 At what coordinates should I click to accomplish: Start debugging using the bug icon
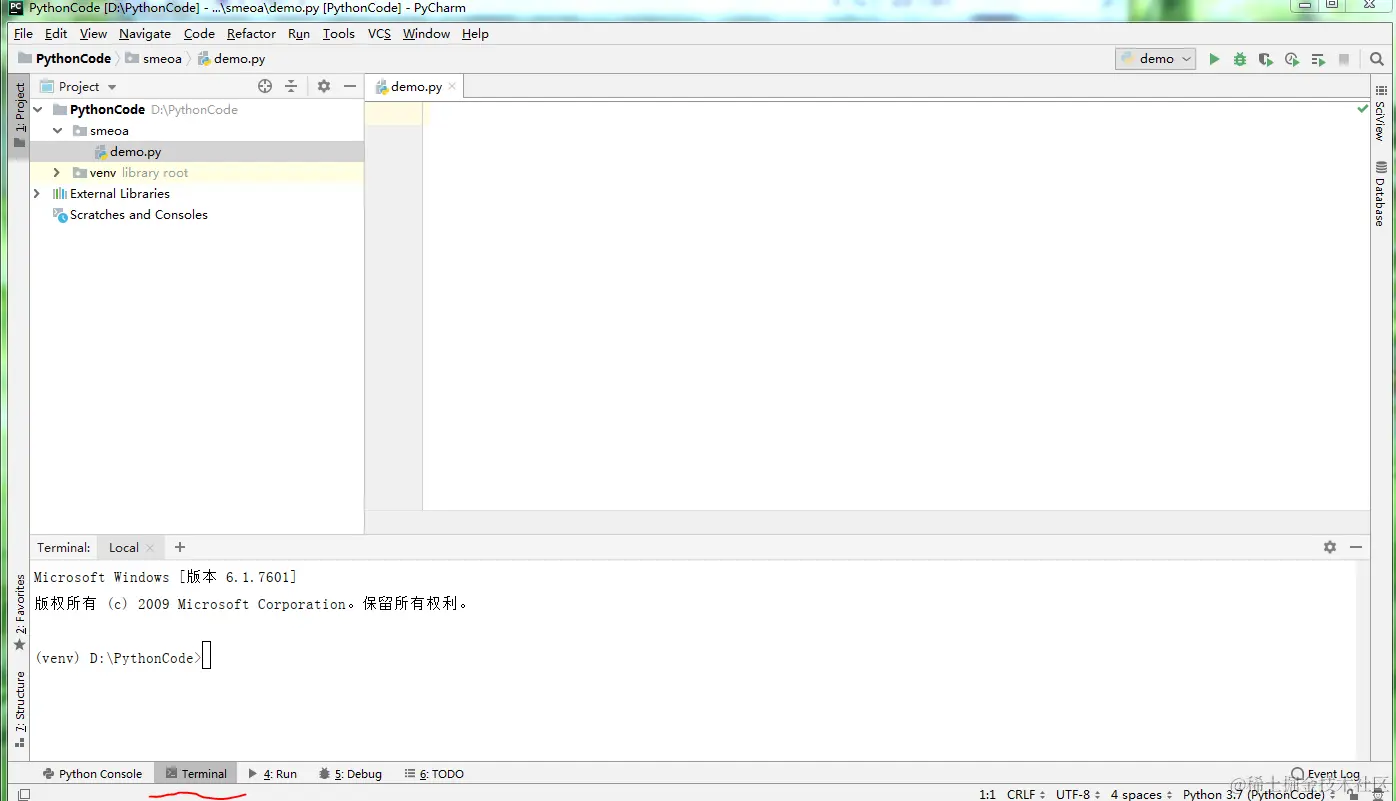(x=1240, y=58)
